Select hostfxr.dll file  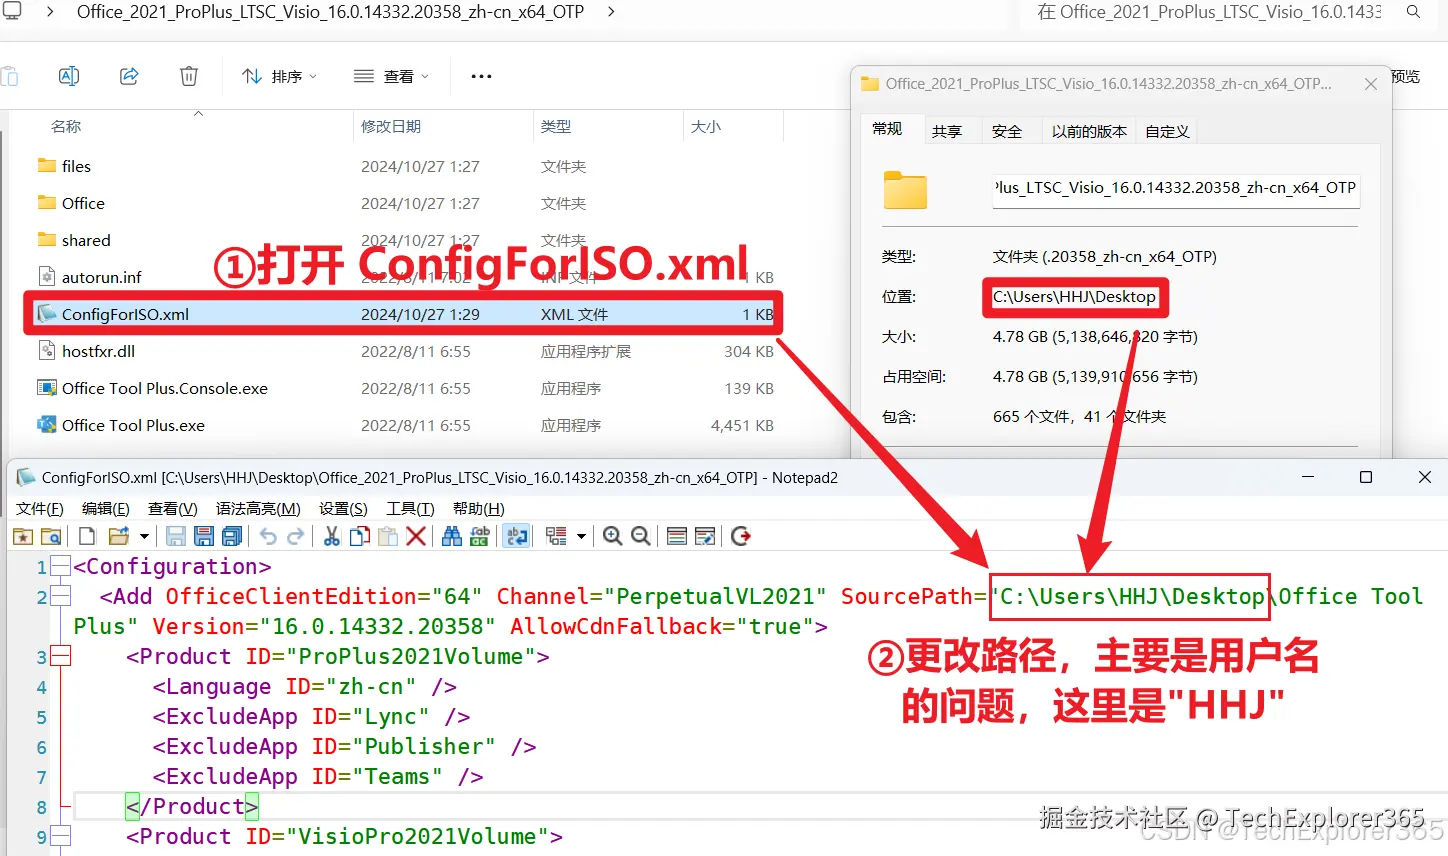[404, 351]
